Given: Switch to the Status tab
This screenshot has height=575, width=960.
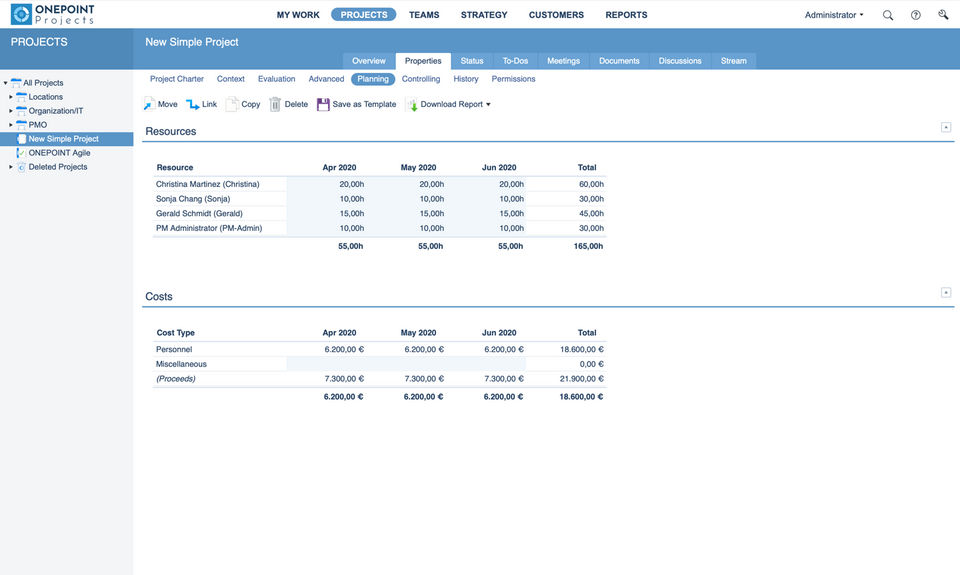Looking at the screenshot, I should pyautogui.click(x=471, y=61).
